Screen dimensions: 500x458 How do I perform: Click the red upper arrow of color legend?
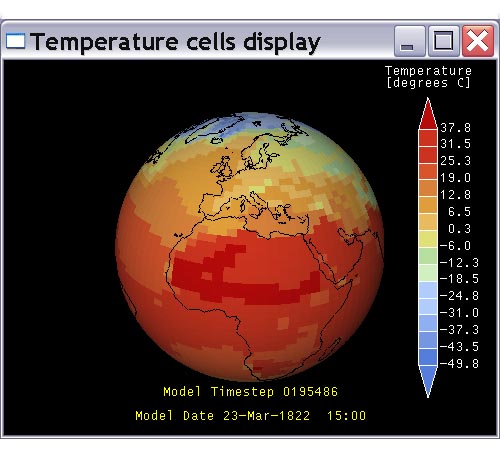428,113
